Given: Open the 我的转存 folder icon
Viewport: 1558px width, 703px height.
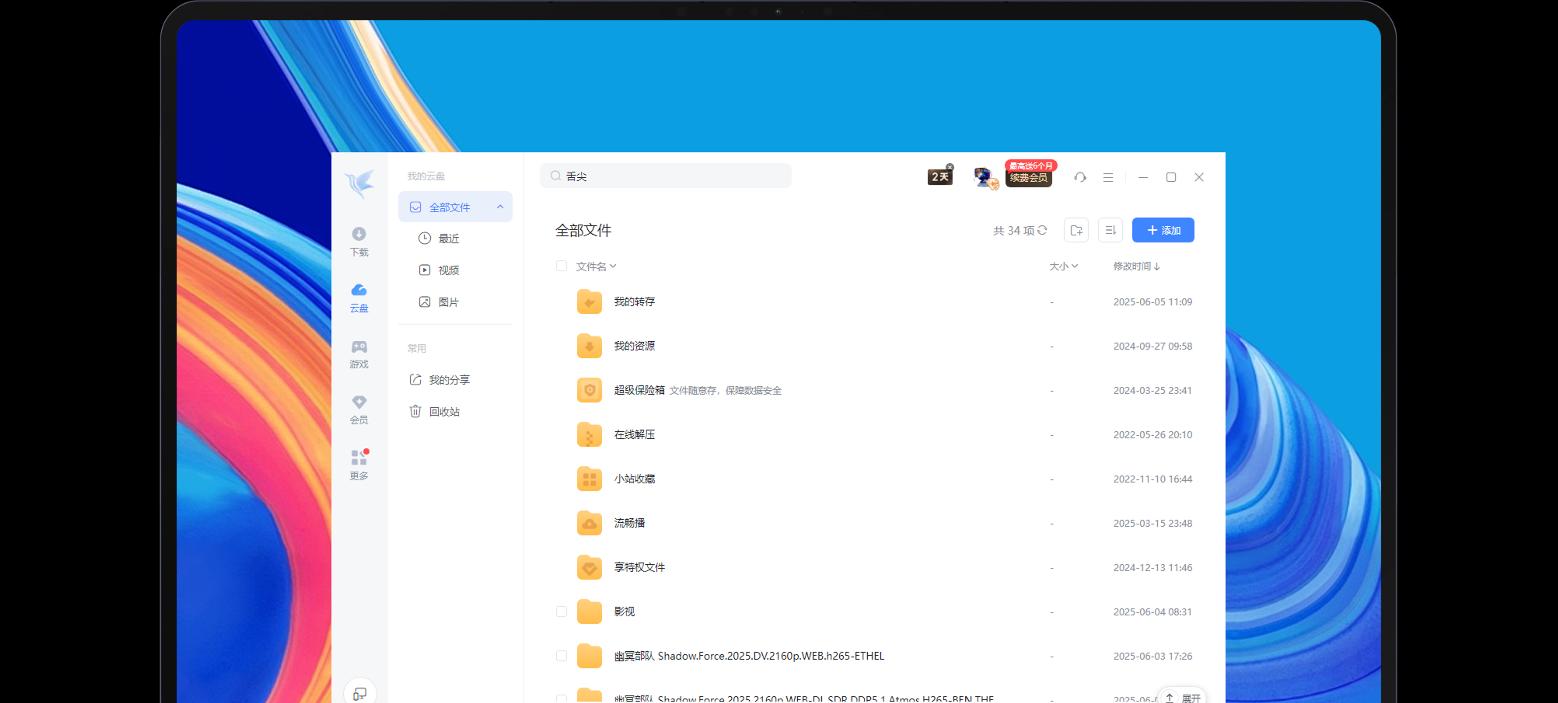Looking at the screenshot, I should click(x=589, y=302).
